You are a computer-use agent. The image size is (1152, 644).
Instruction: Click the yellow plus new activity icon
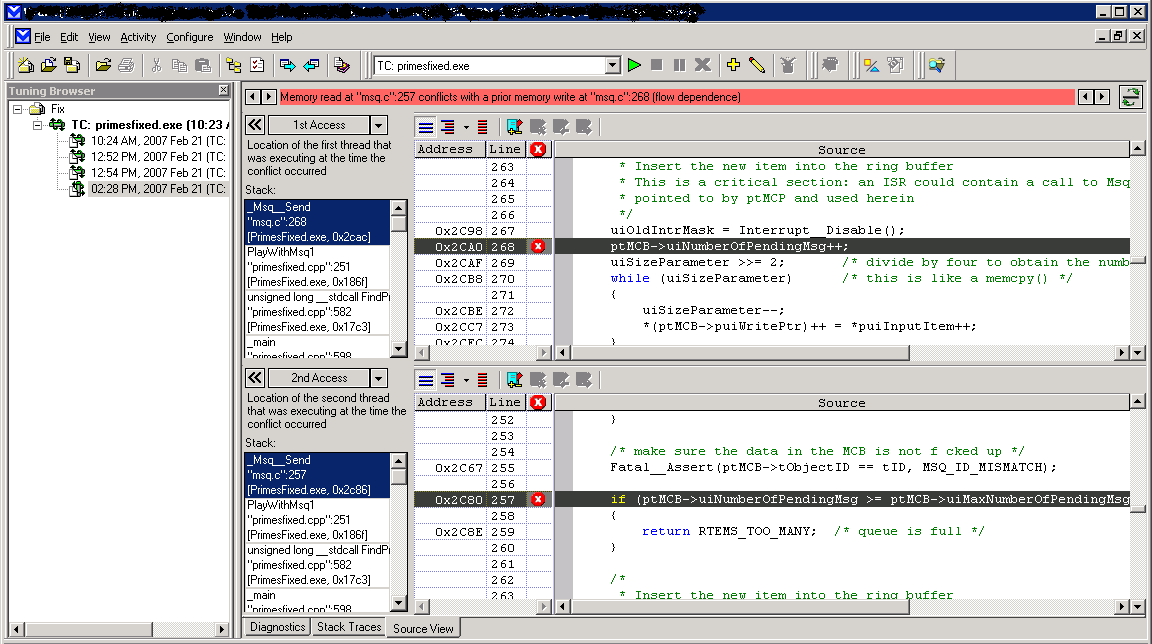733,65
